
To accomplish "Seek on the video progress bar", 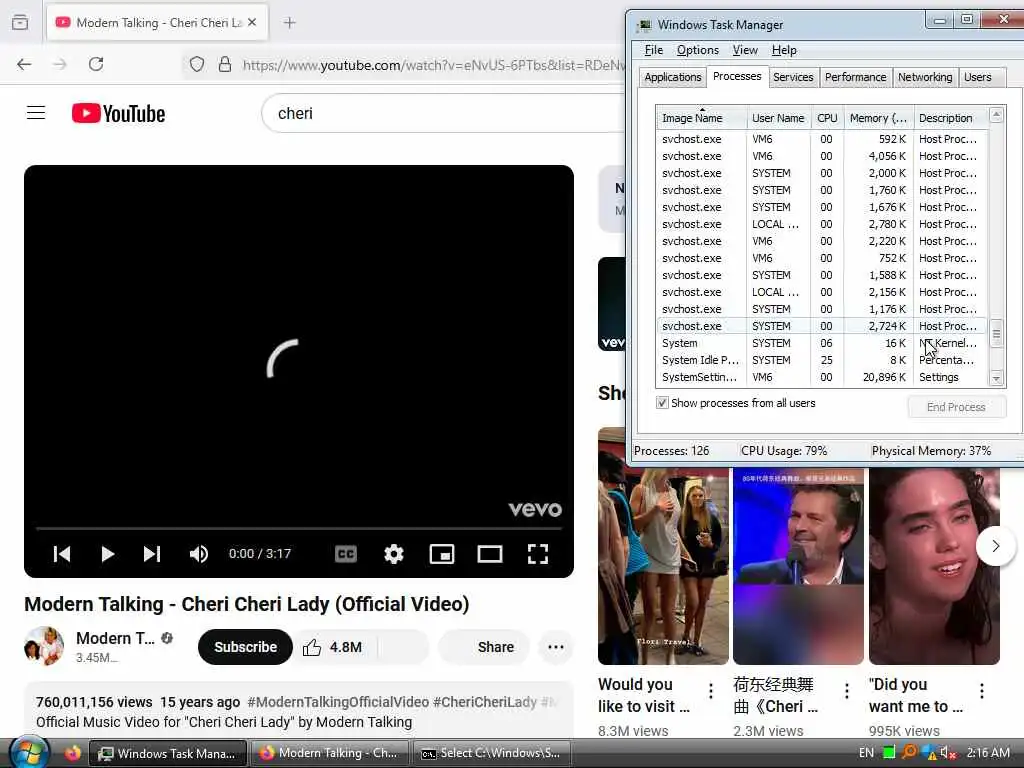I will [x=298, y=528].
